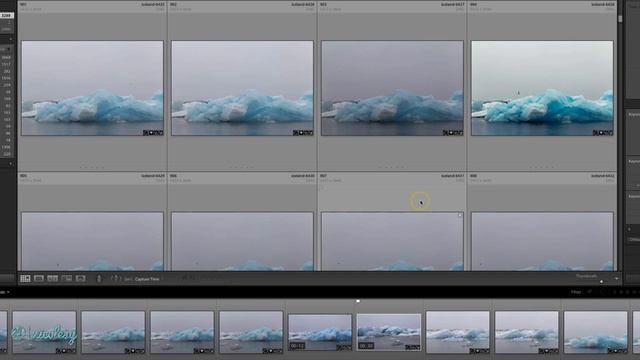Toggle quick collection marker on hovered bottom-row photo
Image resolution: width=640 pixels, height=360 pixels.
point(460,216)
